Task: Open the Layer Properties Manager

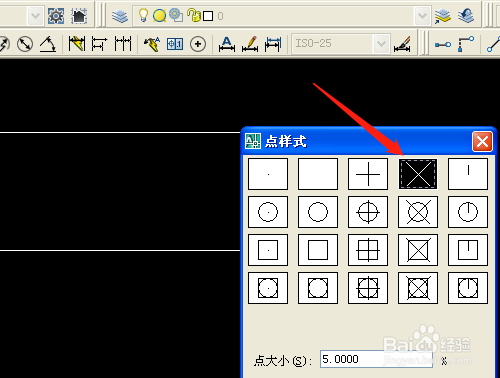Action: point(120,16)
